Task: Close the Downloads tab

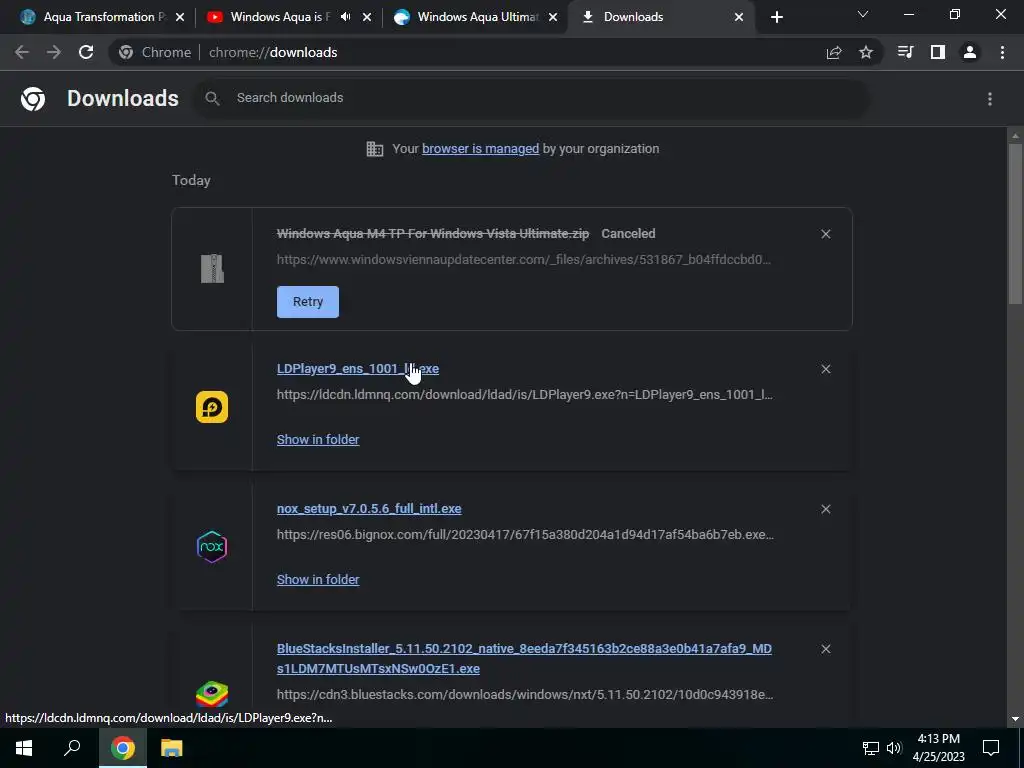Action: pyautogui.click(x=739, y=18)
